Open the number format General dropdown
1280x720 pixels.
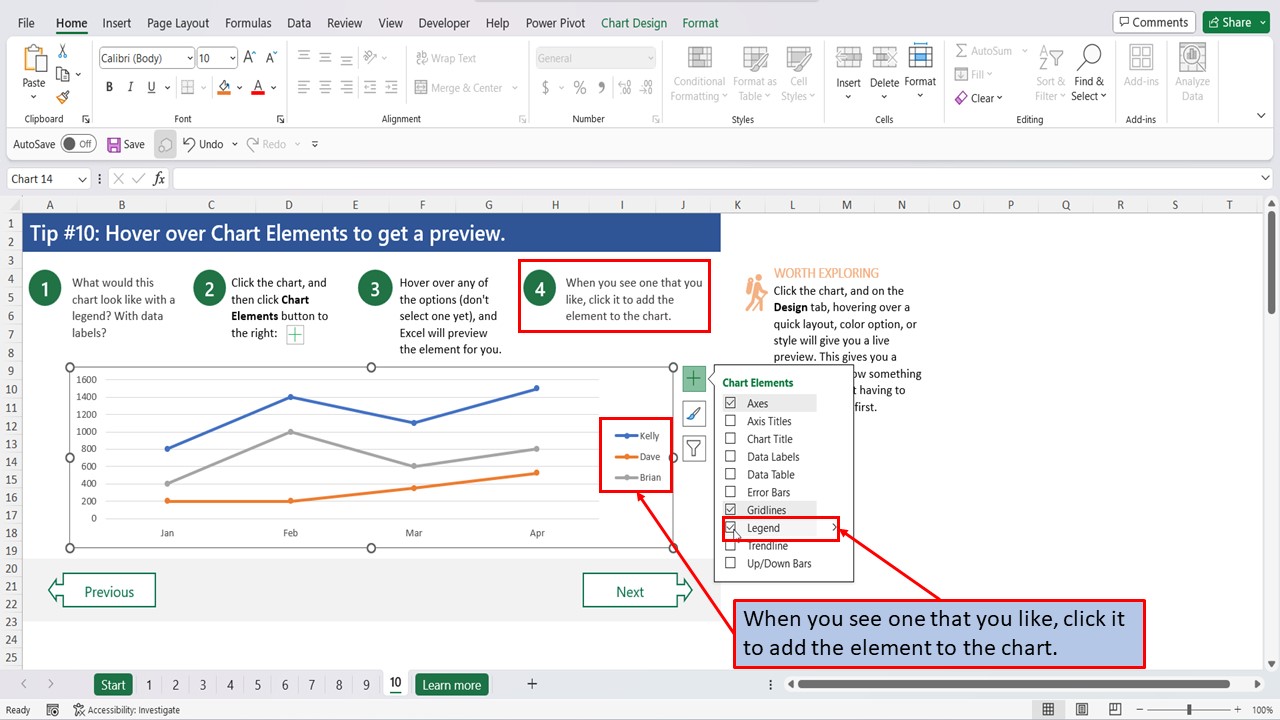coord(650,59)
